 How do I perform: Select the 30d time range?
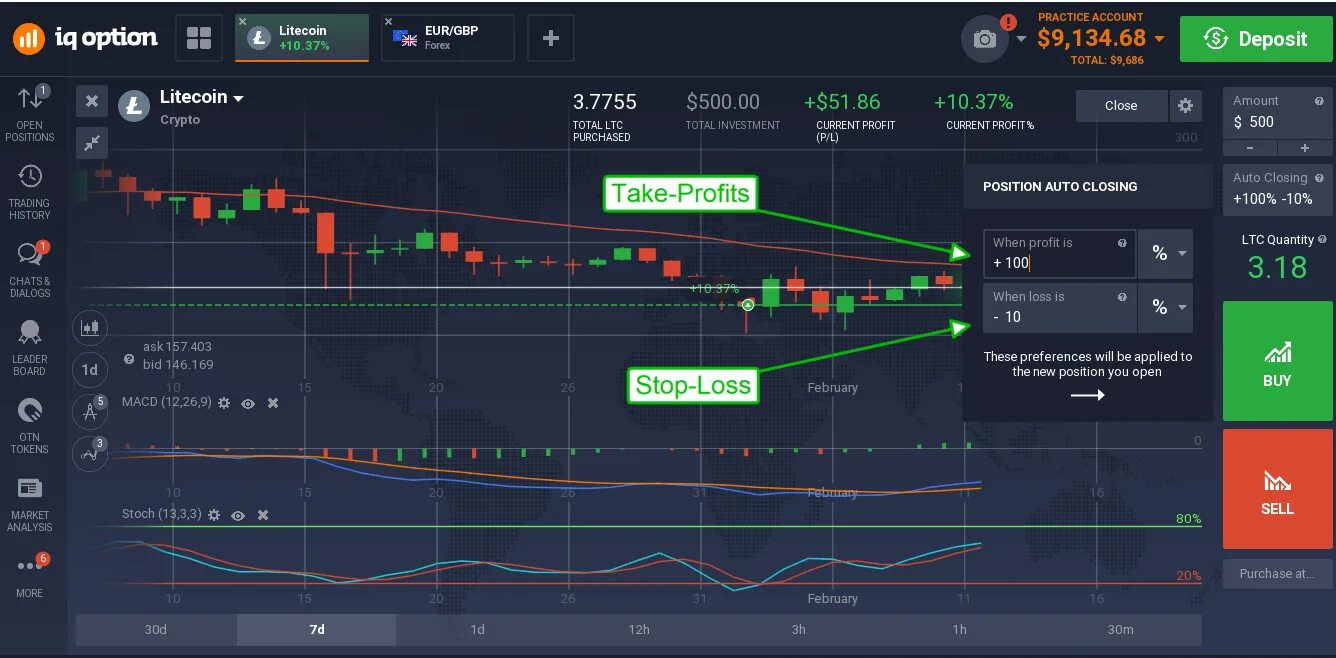(156, 629)
